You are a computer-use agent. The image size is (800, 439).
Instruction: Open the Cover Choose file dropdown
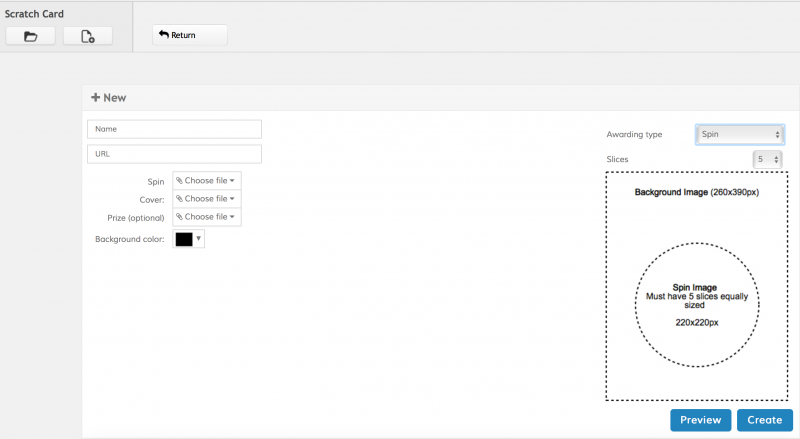click(x=206, y=199)
